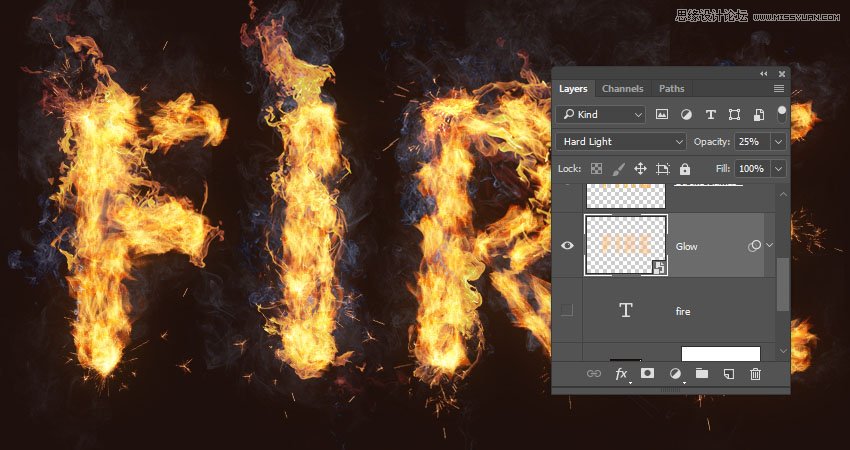
Task: Click the Opacity 25% value field
Action: click(752, 142)
